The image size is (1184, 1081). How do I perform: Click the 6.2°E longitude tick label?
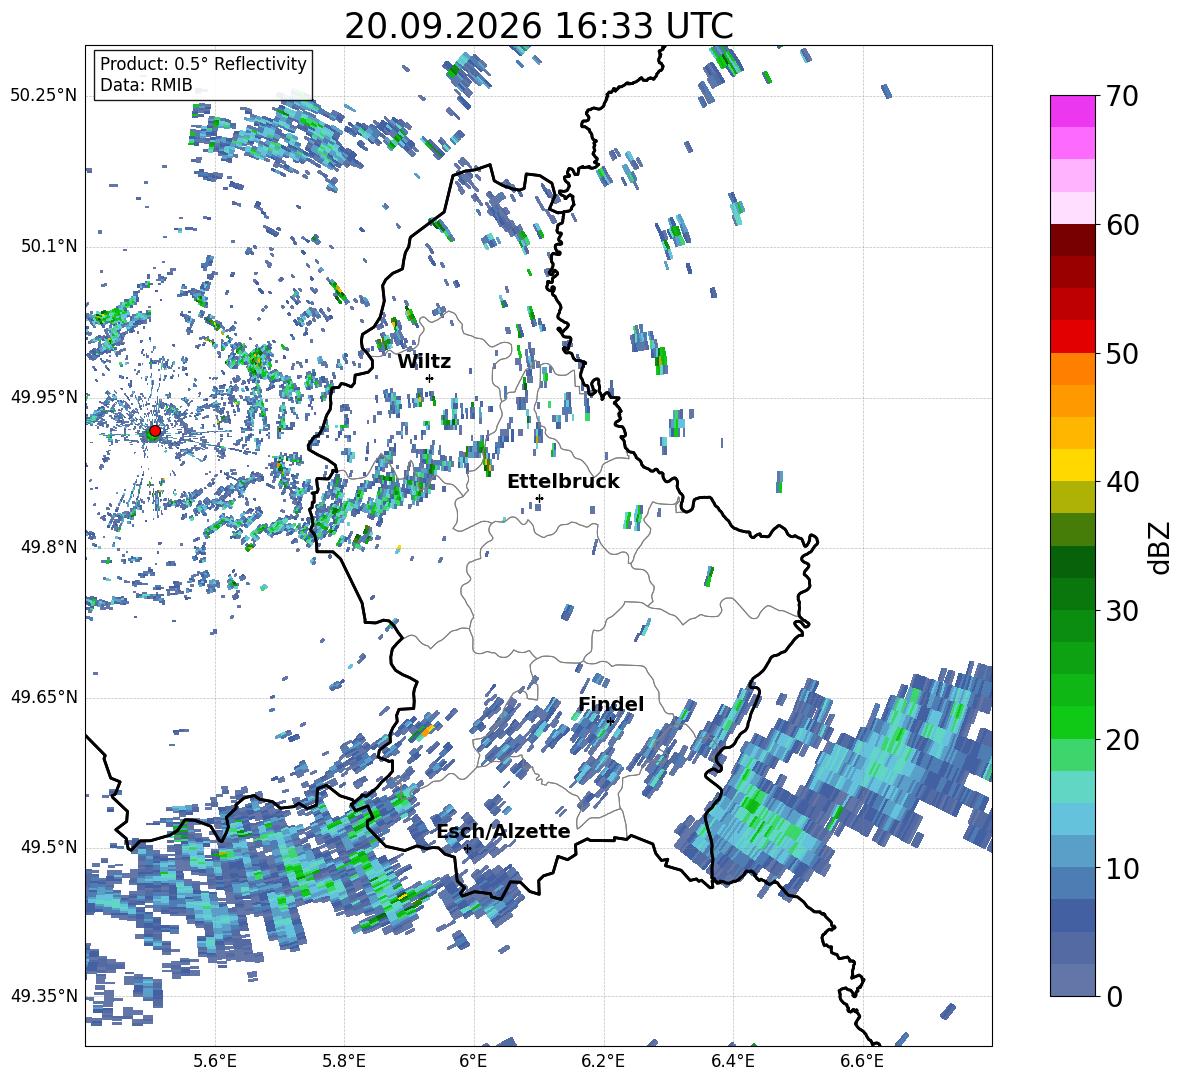[x=603, y=1061]
